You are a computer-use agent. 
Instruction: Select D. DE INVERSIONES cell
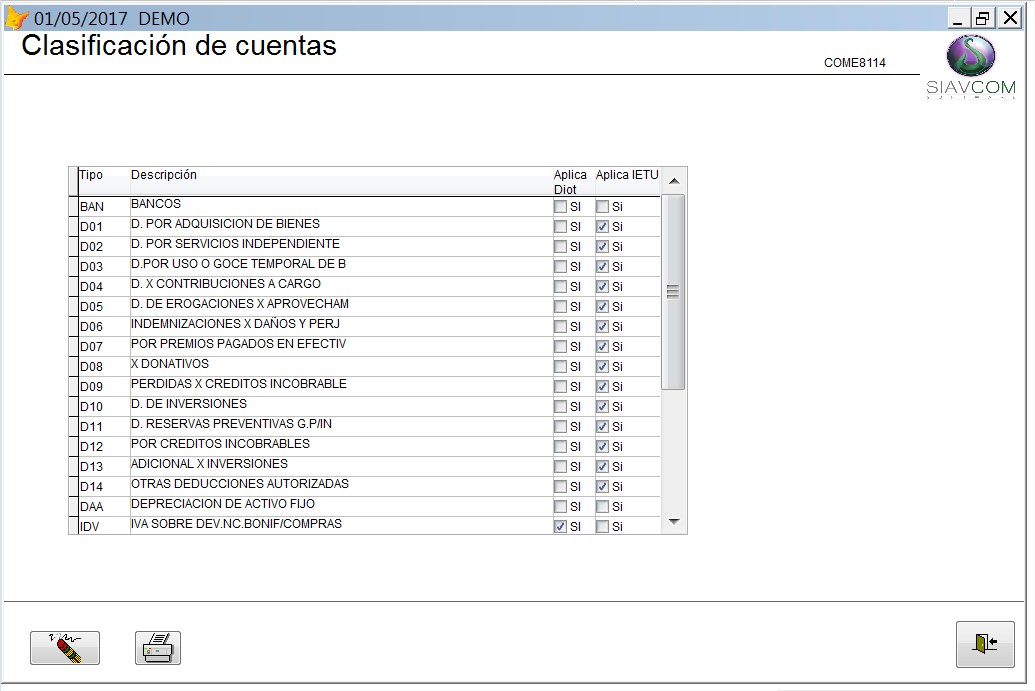coord(341,406)
